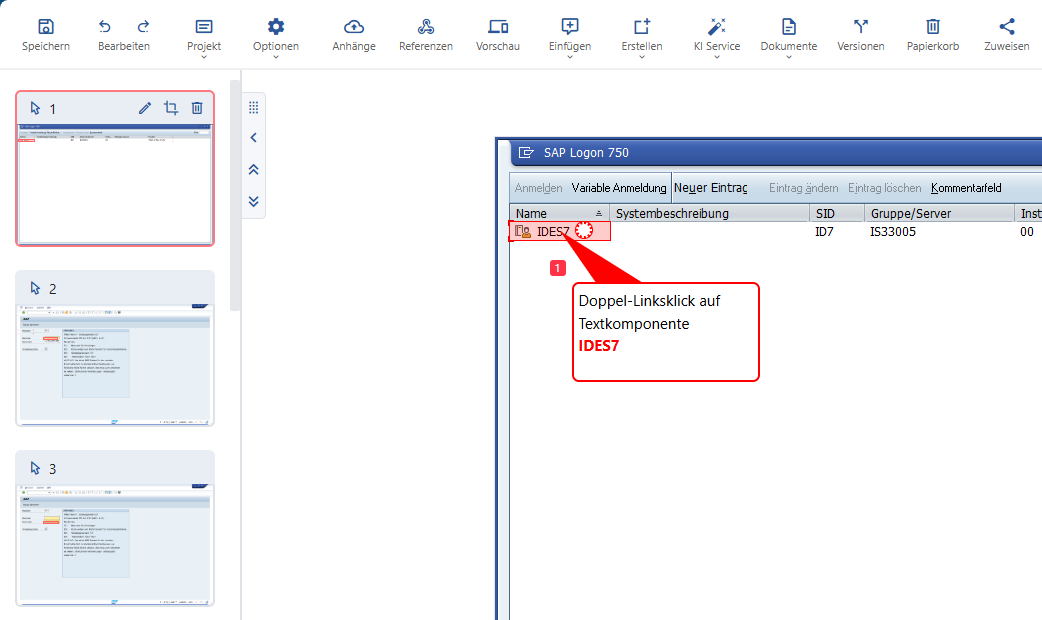
Task: Open the step 2 thumbnail
Action: tap(115, 364)
